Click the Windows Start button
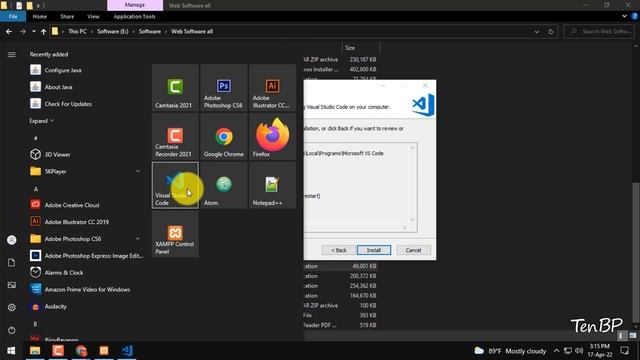 point(11,351)
